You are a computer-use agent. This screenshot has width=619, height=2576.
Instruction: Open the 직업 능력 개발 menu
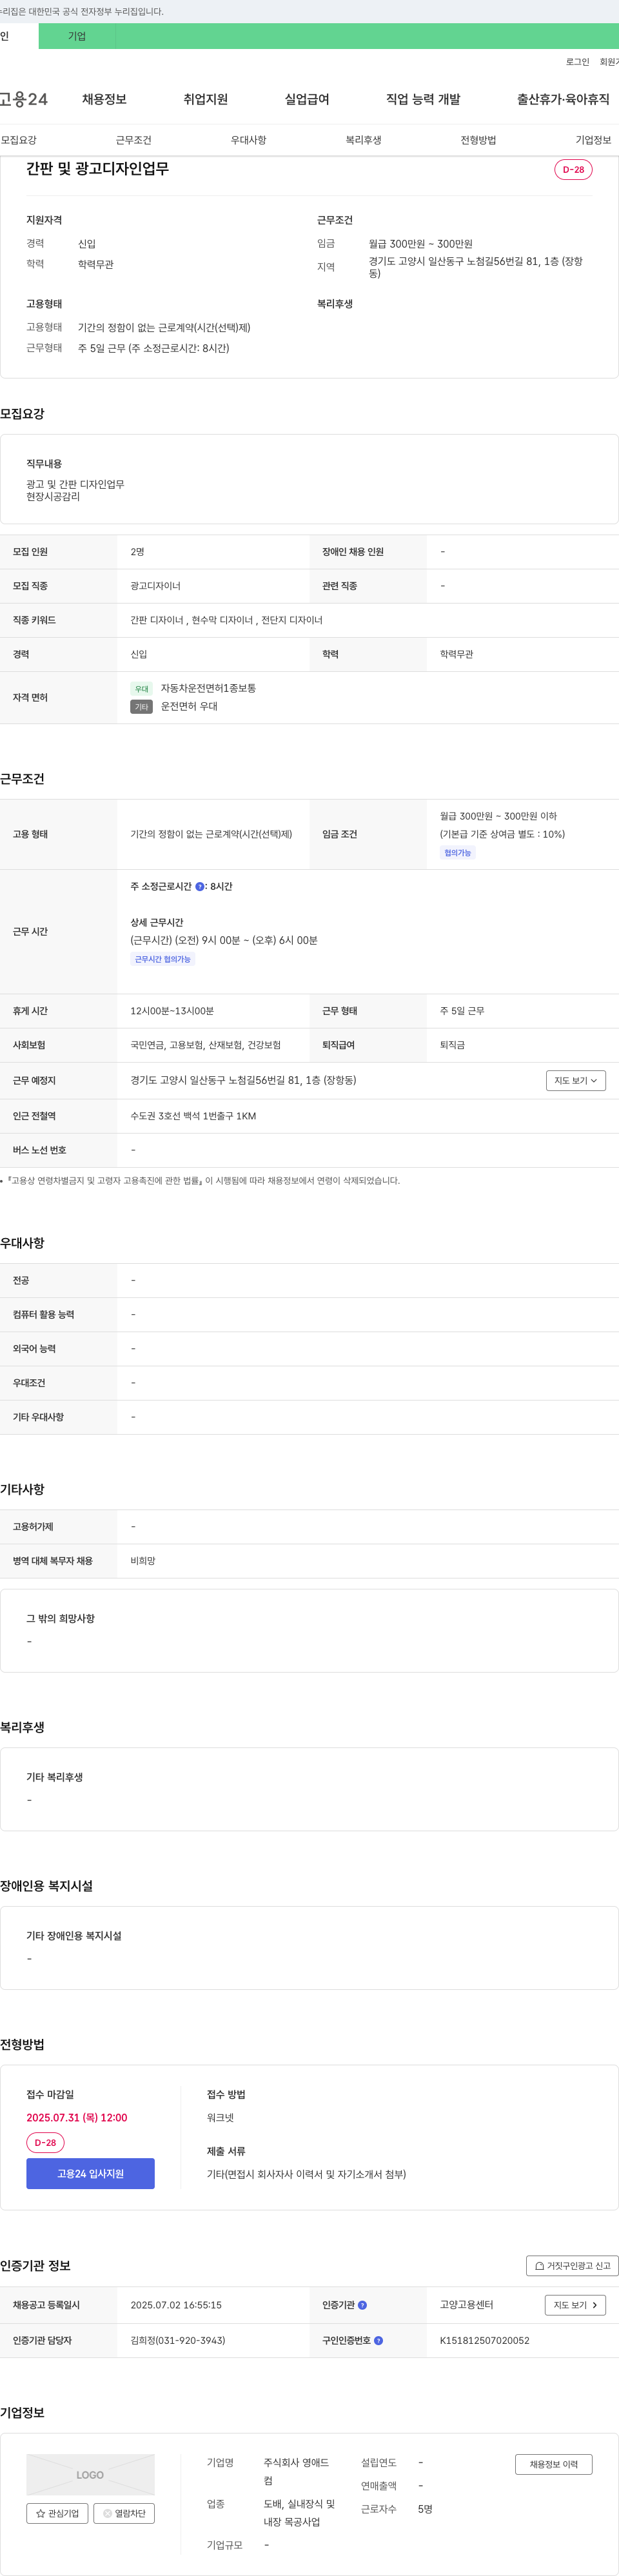pyautogui.click(x=423, y=99)
